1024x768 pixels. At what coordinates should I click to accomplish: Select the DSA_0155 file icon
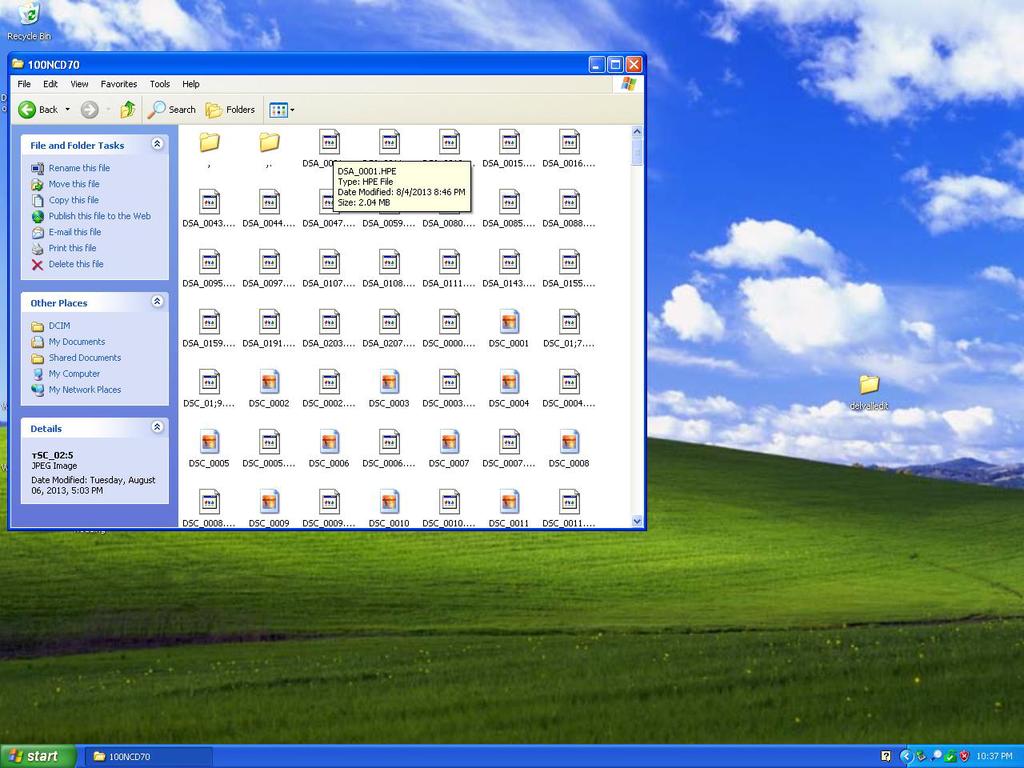[x=569, y=262]
